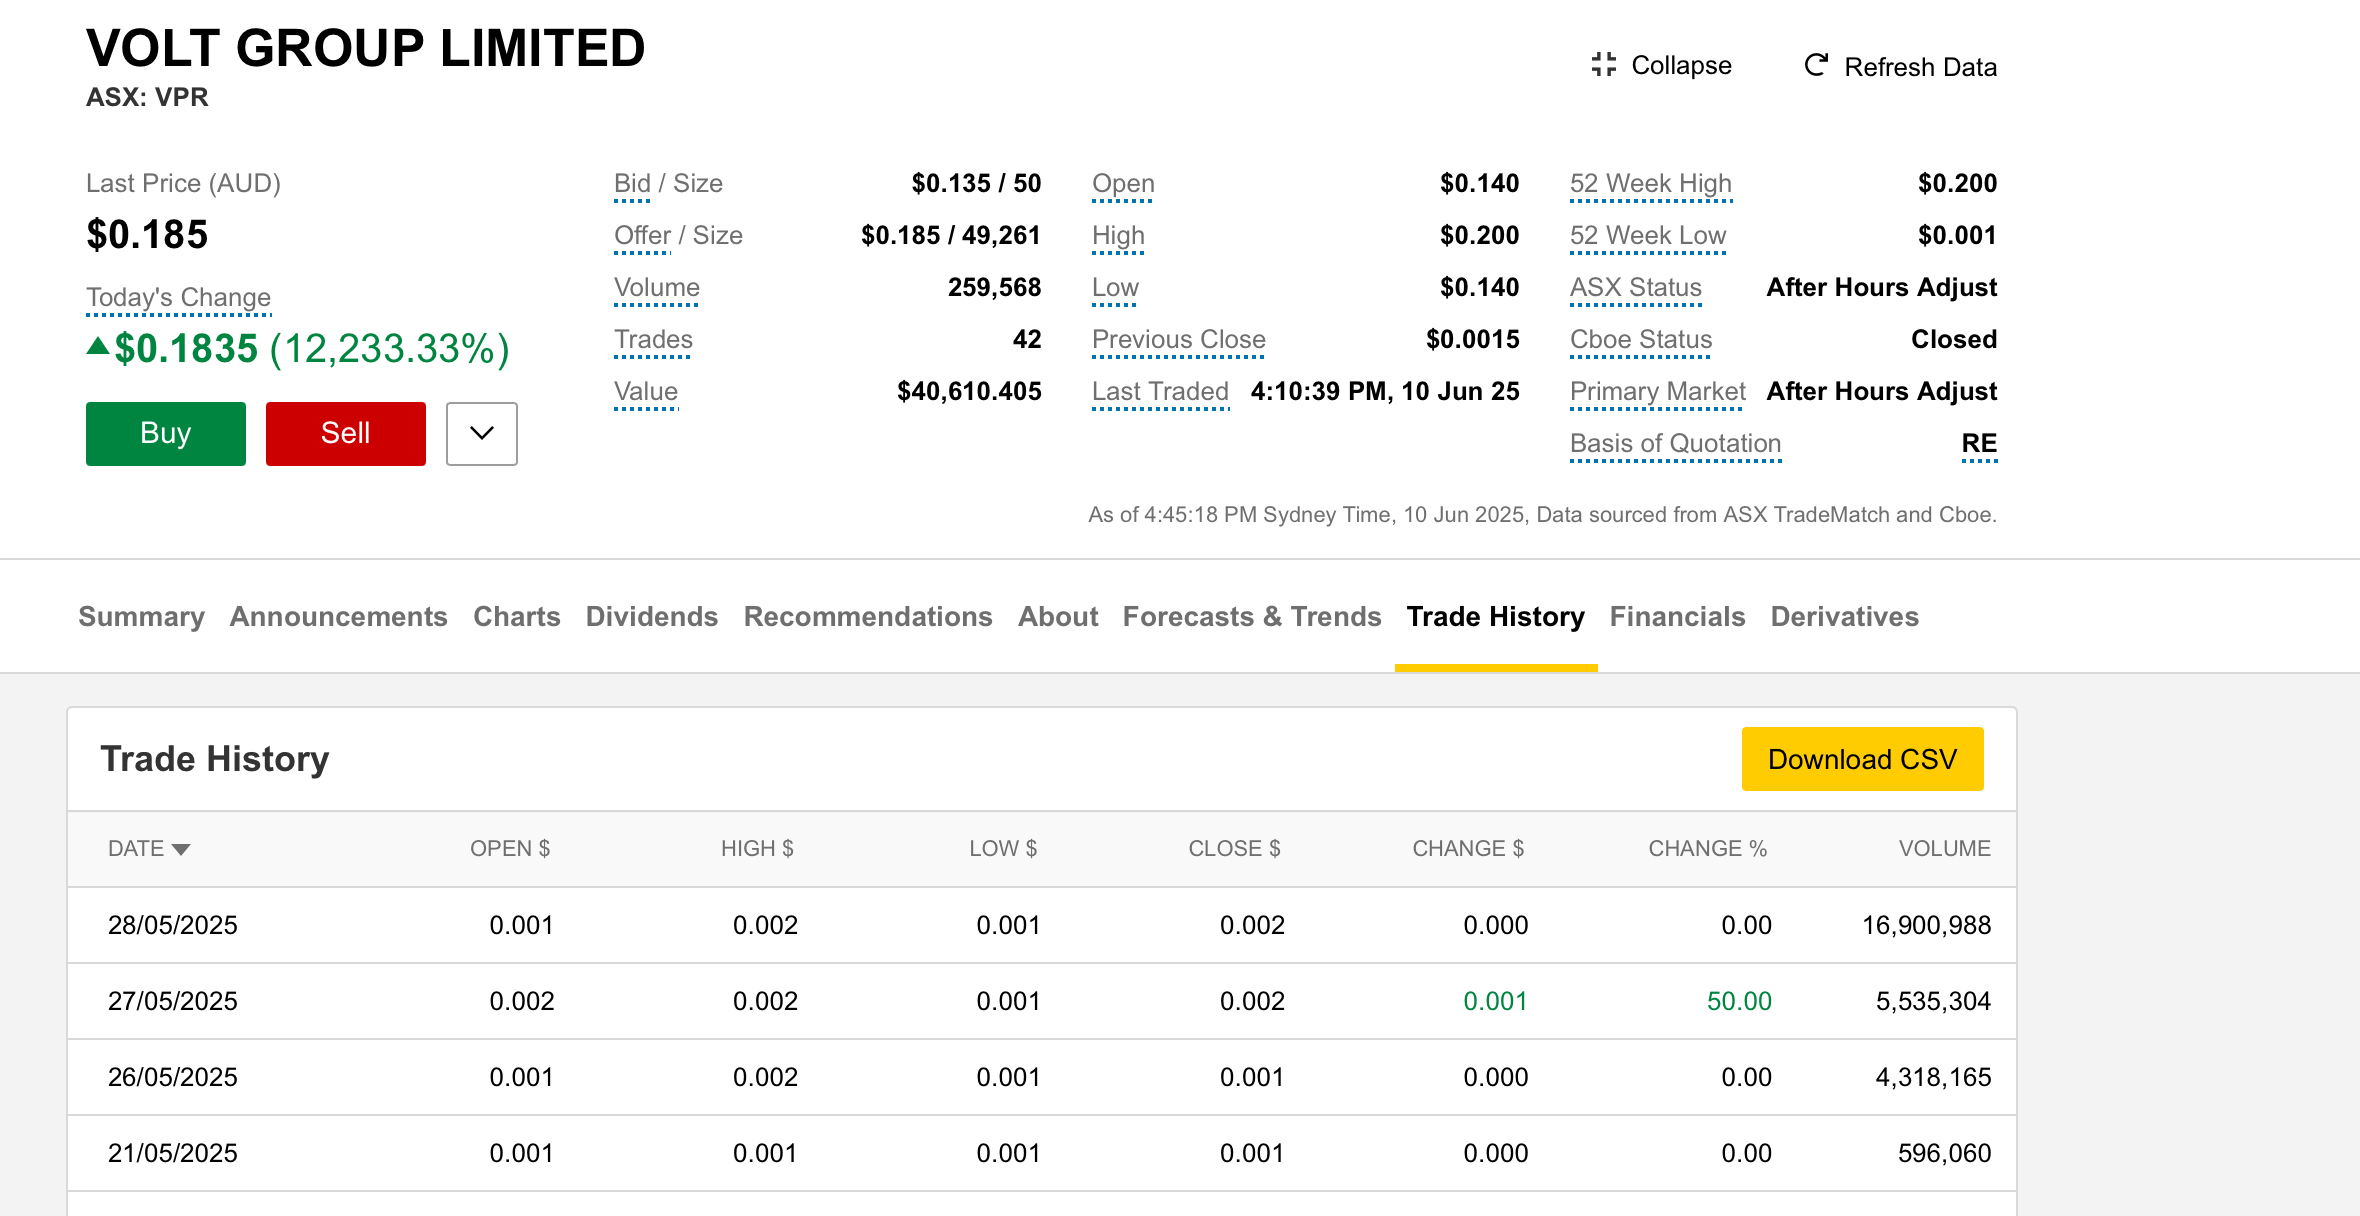Click the RE quotation basis code

(1979, 444)
